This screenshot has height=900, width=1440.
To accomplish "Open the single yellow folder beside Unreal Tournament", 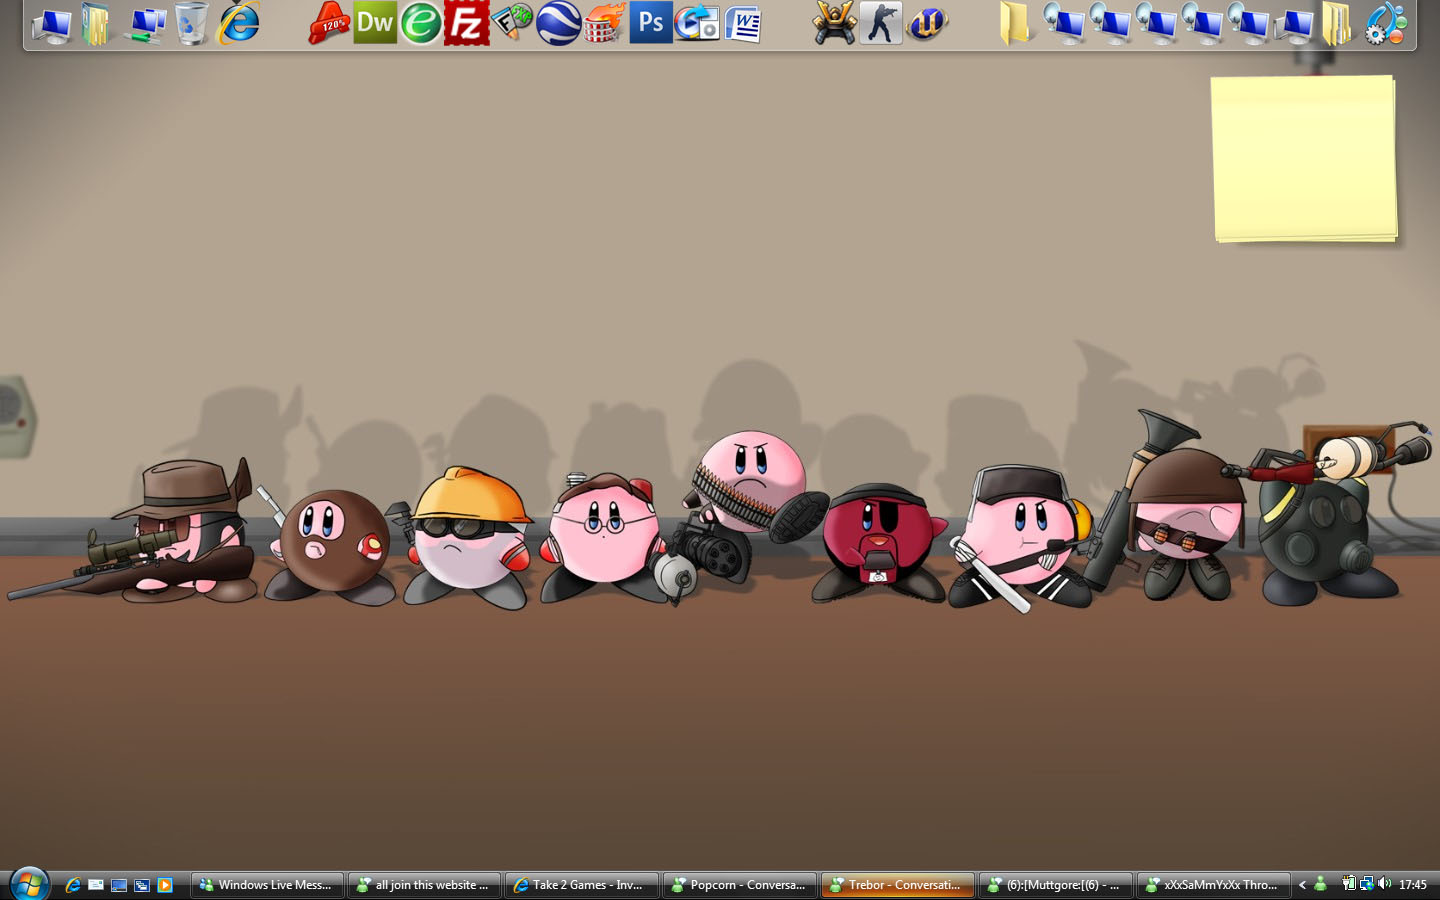I will click(1017, 24).
